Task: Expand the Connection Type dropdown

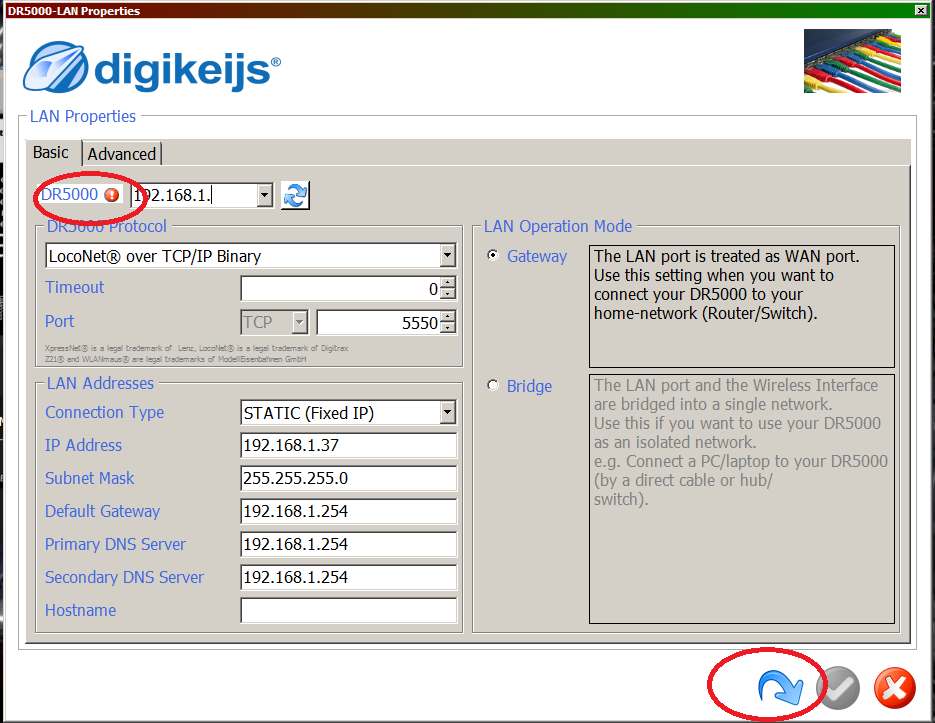Action: [x=448, y=412]
